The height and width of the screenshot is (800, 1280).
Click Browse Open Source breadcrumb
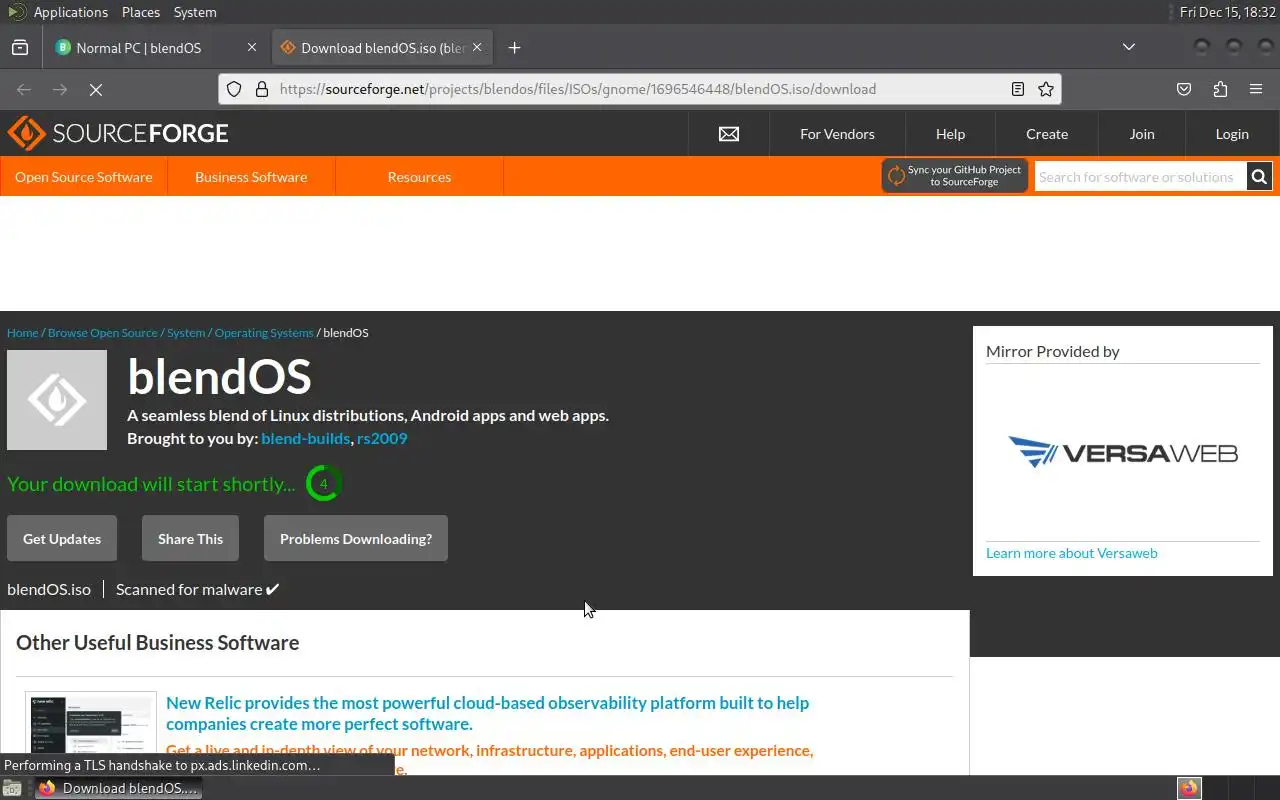pyautogui.click(x=103, y=333)
